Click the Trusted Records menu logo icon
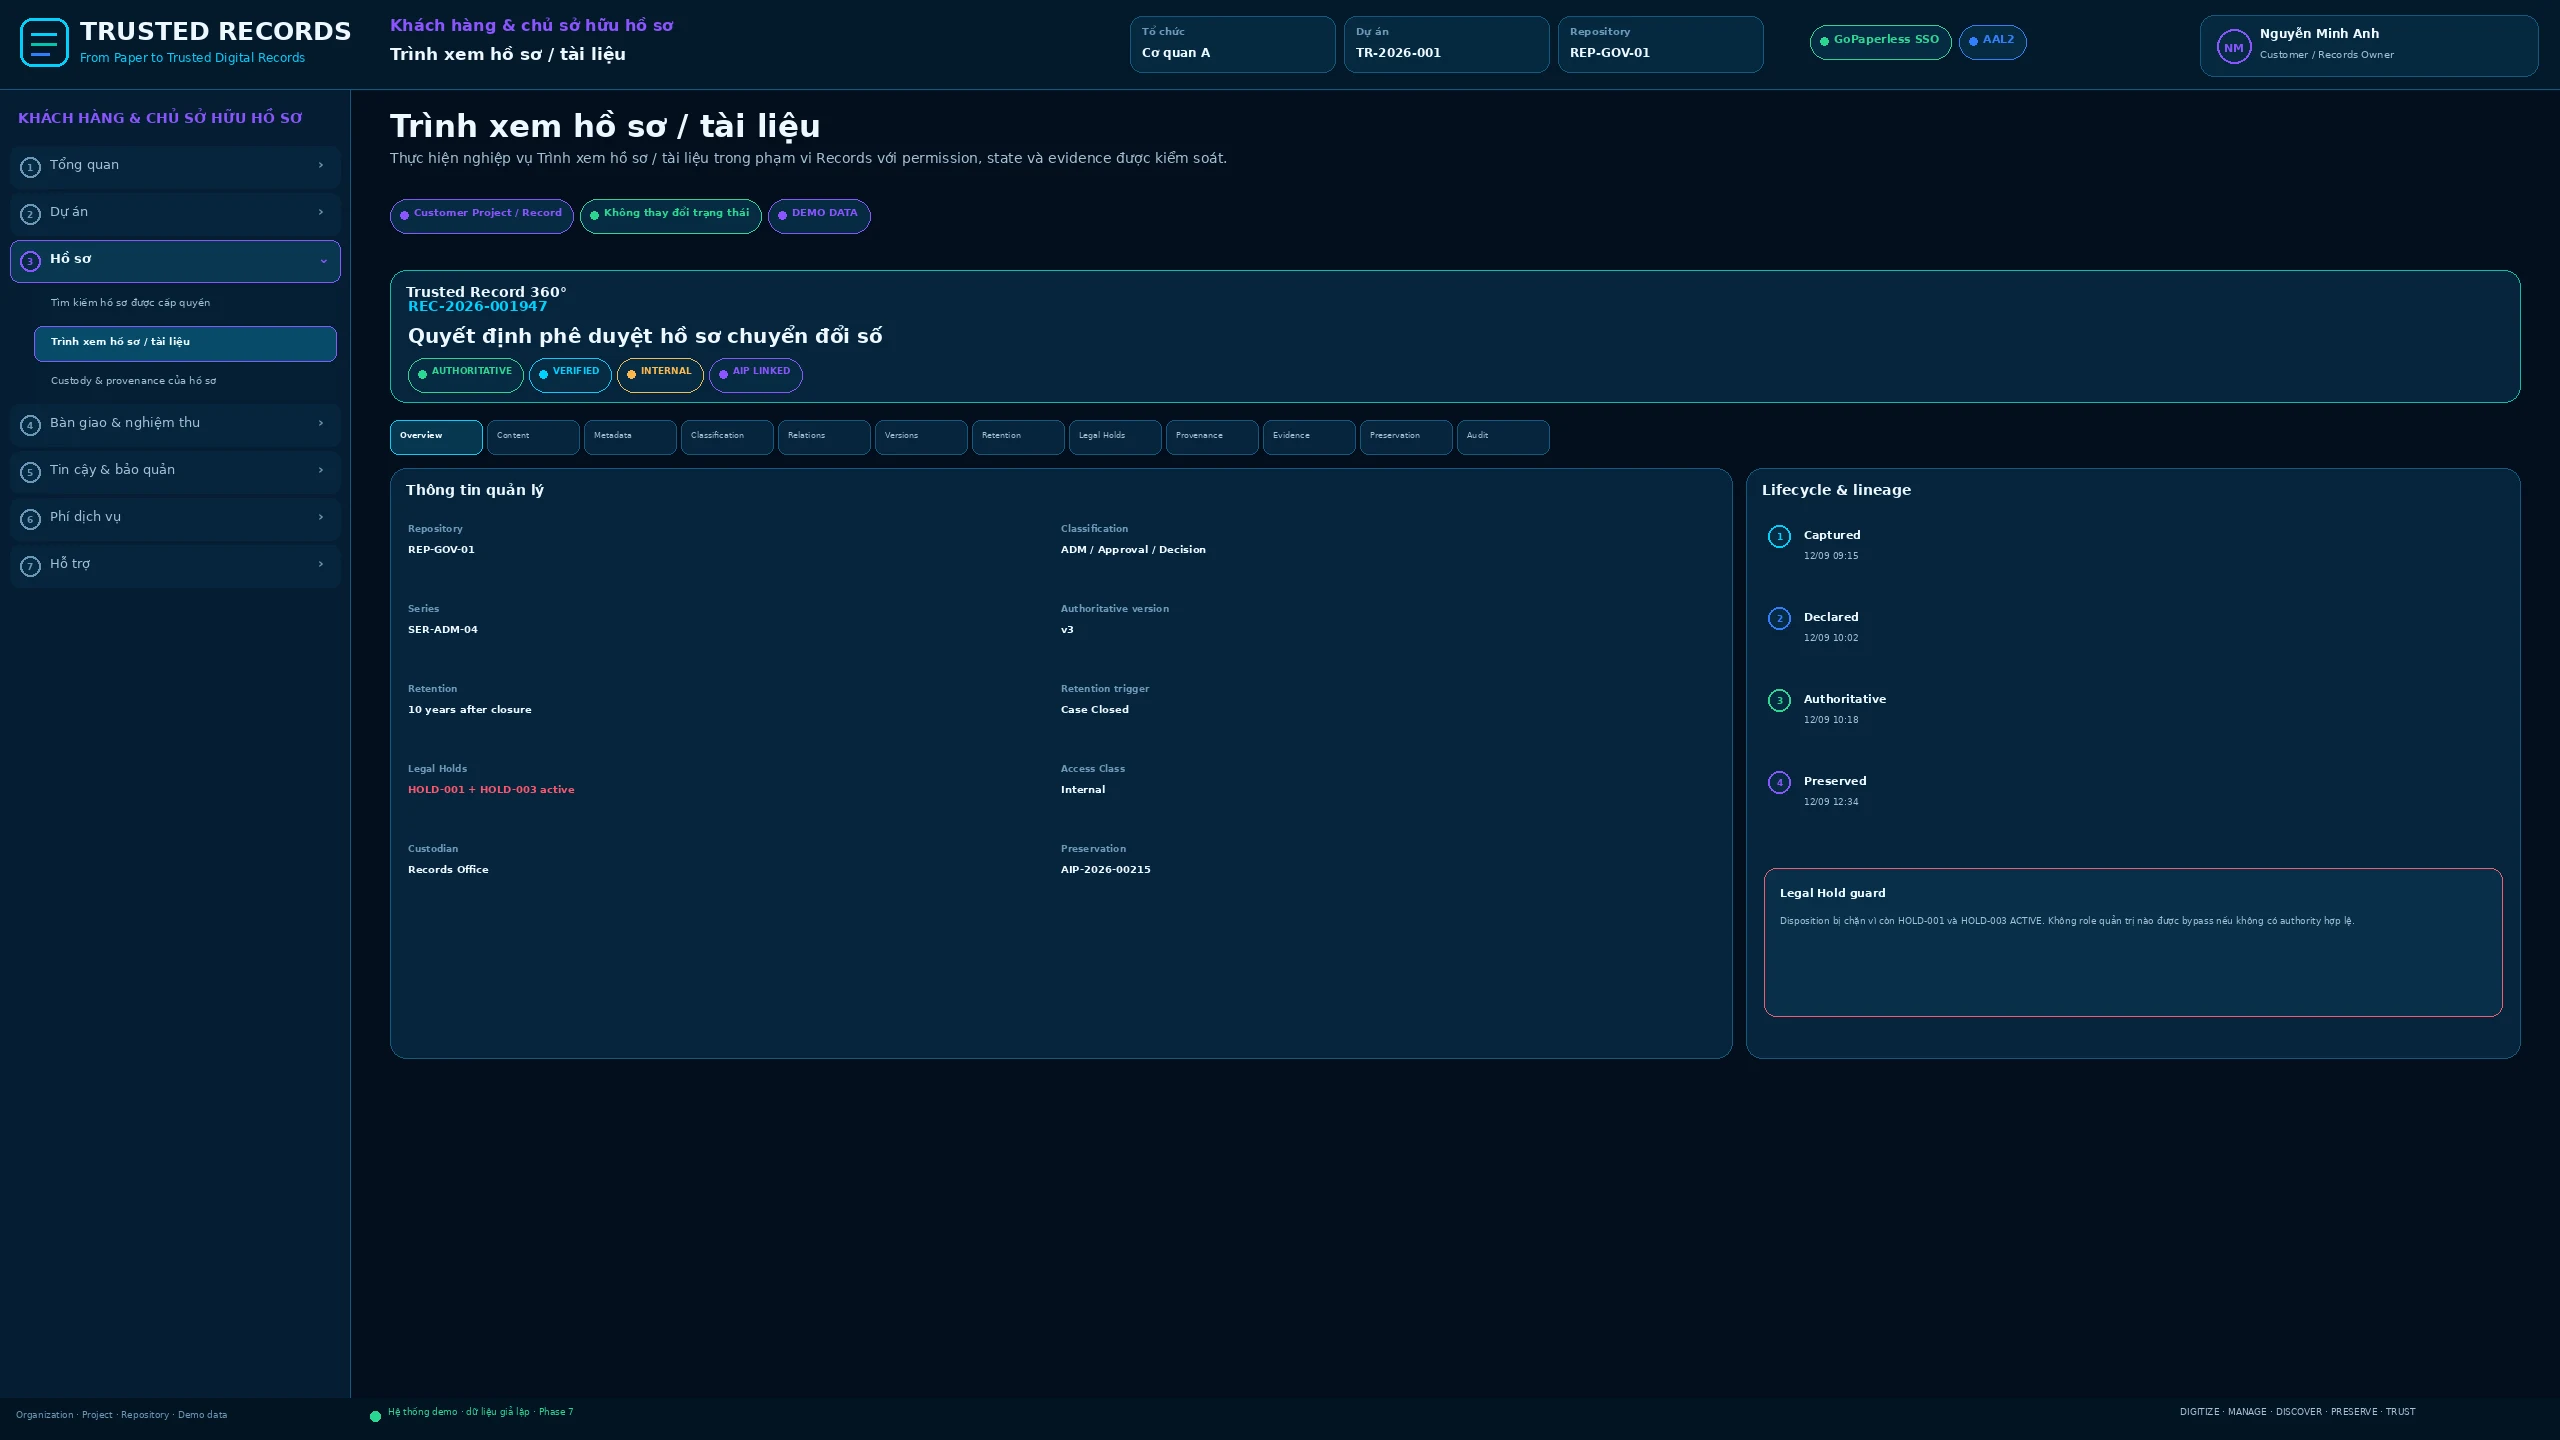This screenshot has width=2560, height=1440. (x=44, y=43)
